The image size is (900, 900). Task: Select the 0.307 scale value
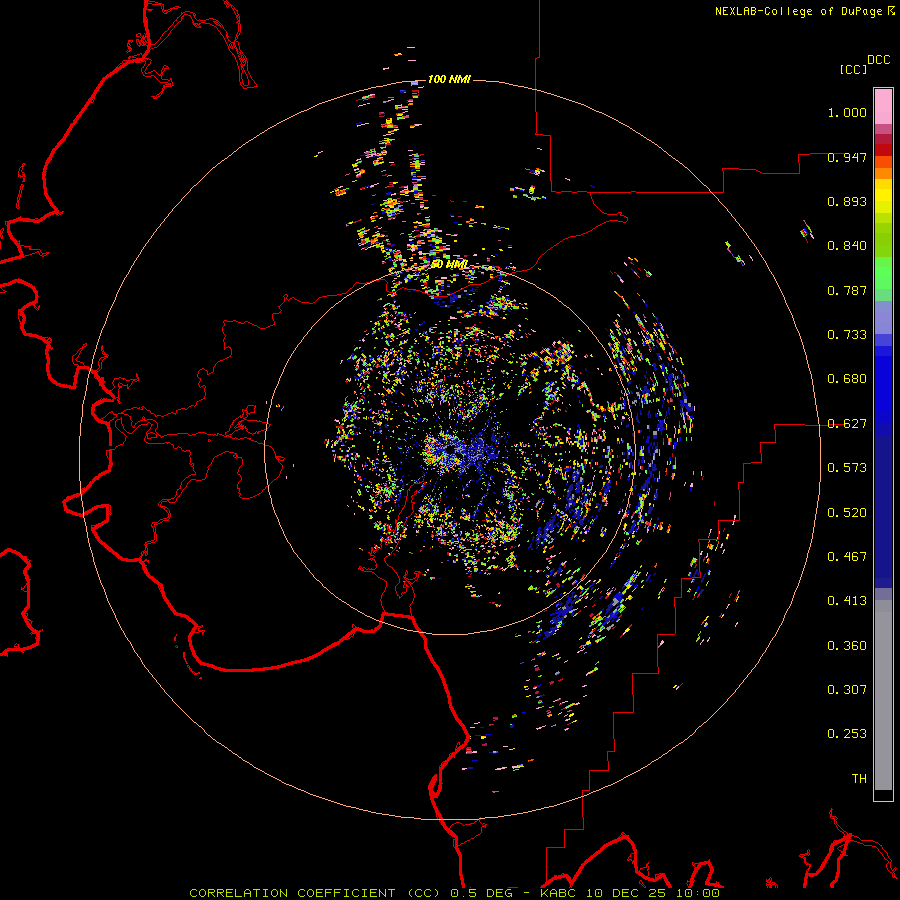click(x=847, y=690)
